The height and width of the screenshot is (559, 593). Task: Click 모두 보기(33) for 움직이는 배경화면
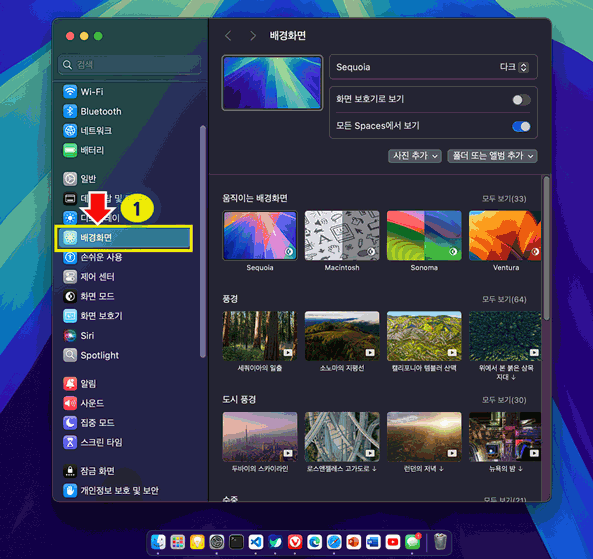[504, 199]
